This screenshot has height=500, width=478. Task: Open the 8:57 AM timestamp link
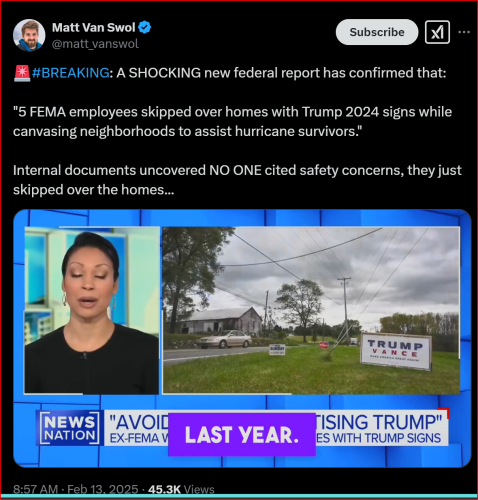36,489
